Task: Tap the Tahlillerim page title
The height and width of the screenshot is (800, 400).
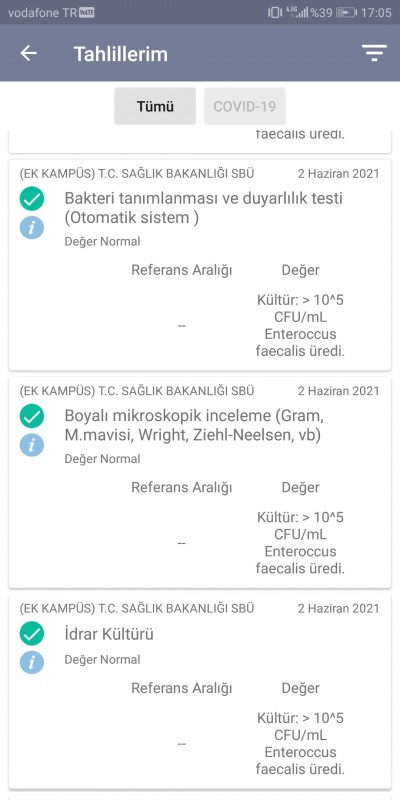Action: coord(120,54)
